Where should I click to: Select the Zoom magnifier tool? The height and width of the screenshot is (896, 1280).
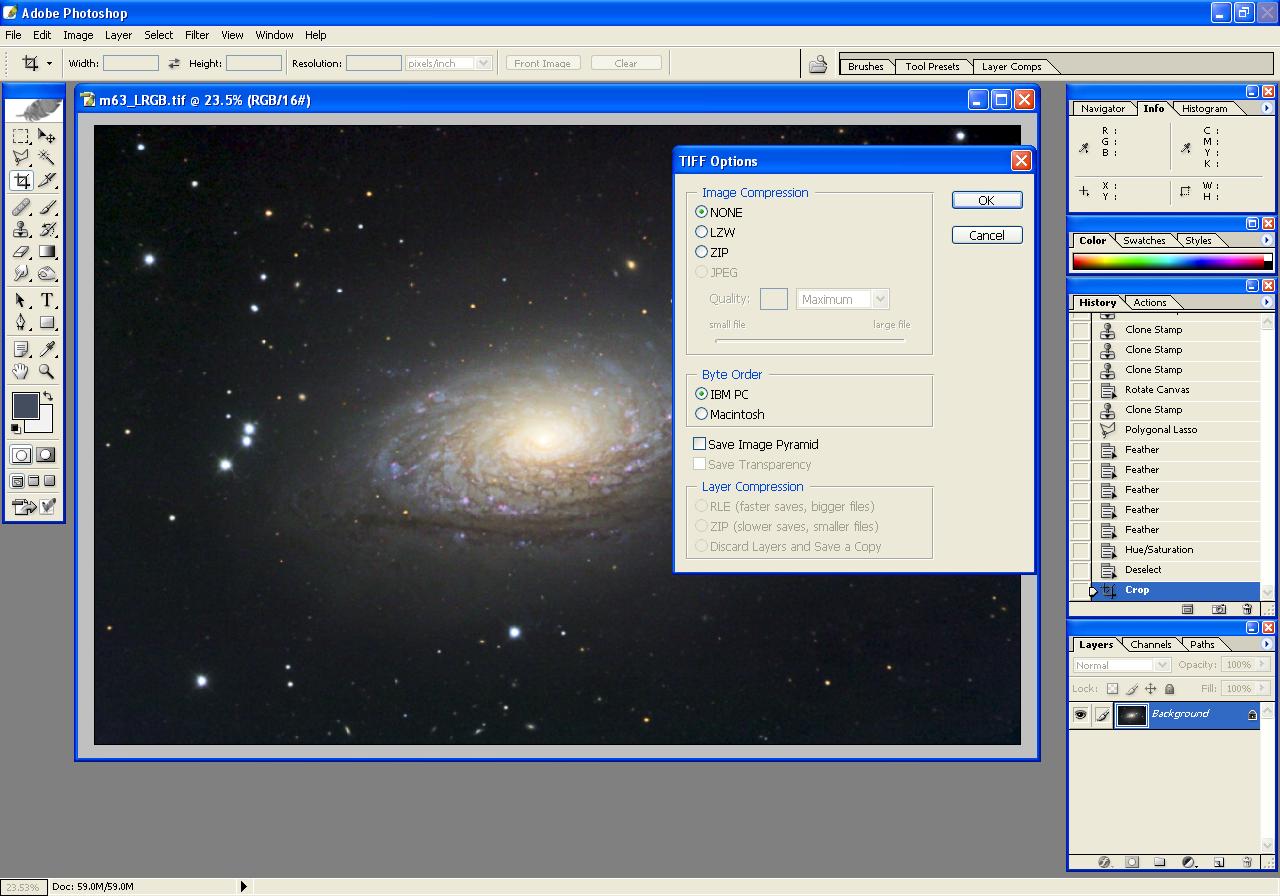point(47,372)
